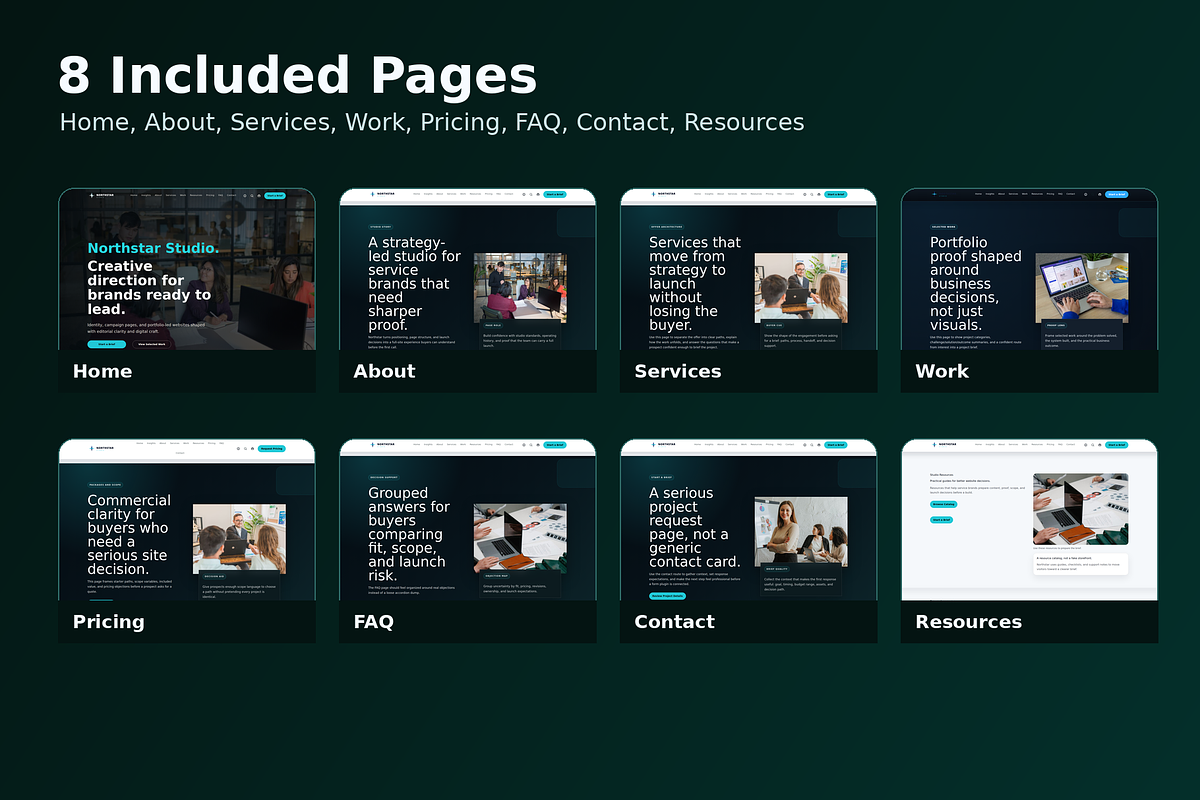
Task: Click the Northstar logo in About preview
Action: point(381,195)
